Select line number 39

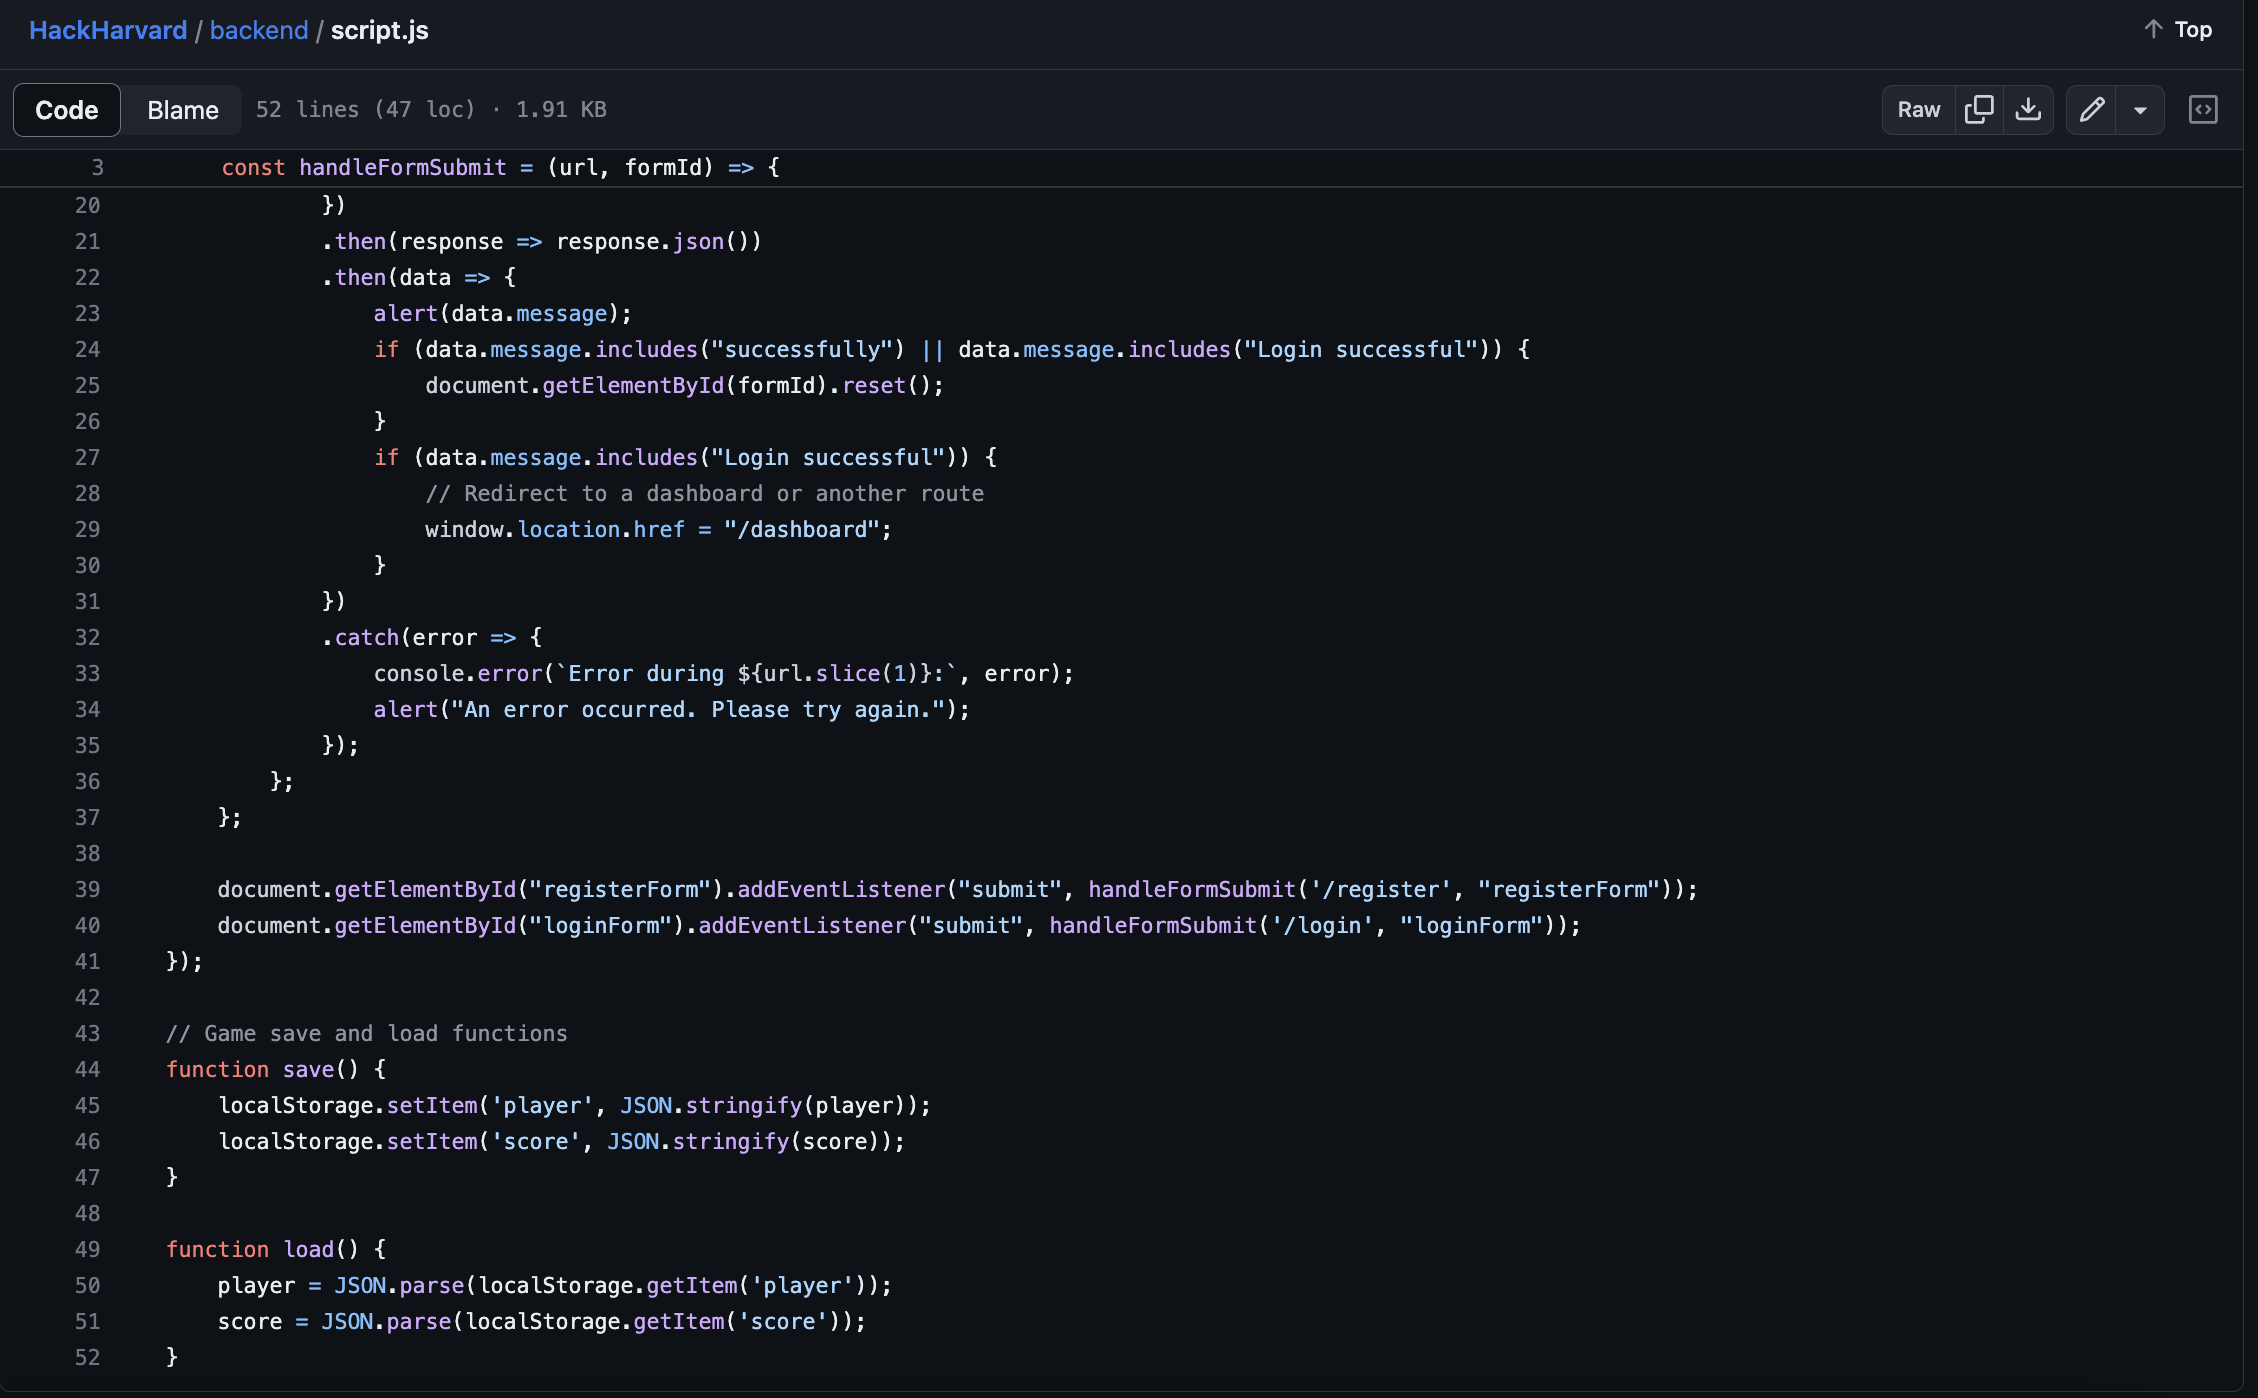pos(87,889)
